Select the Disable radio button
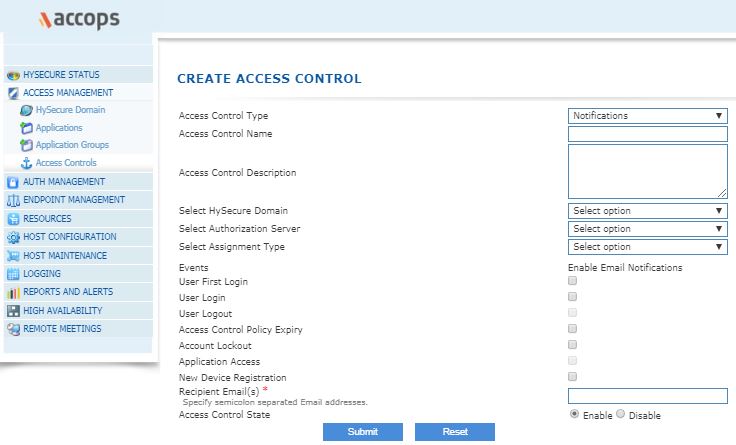 621,414
